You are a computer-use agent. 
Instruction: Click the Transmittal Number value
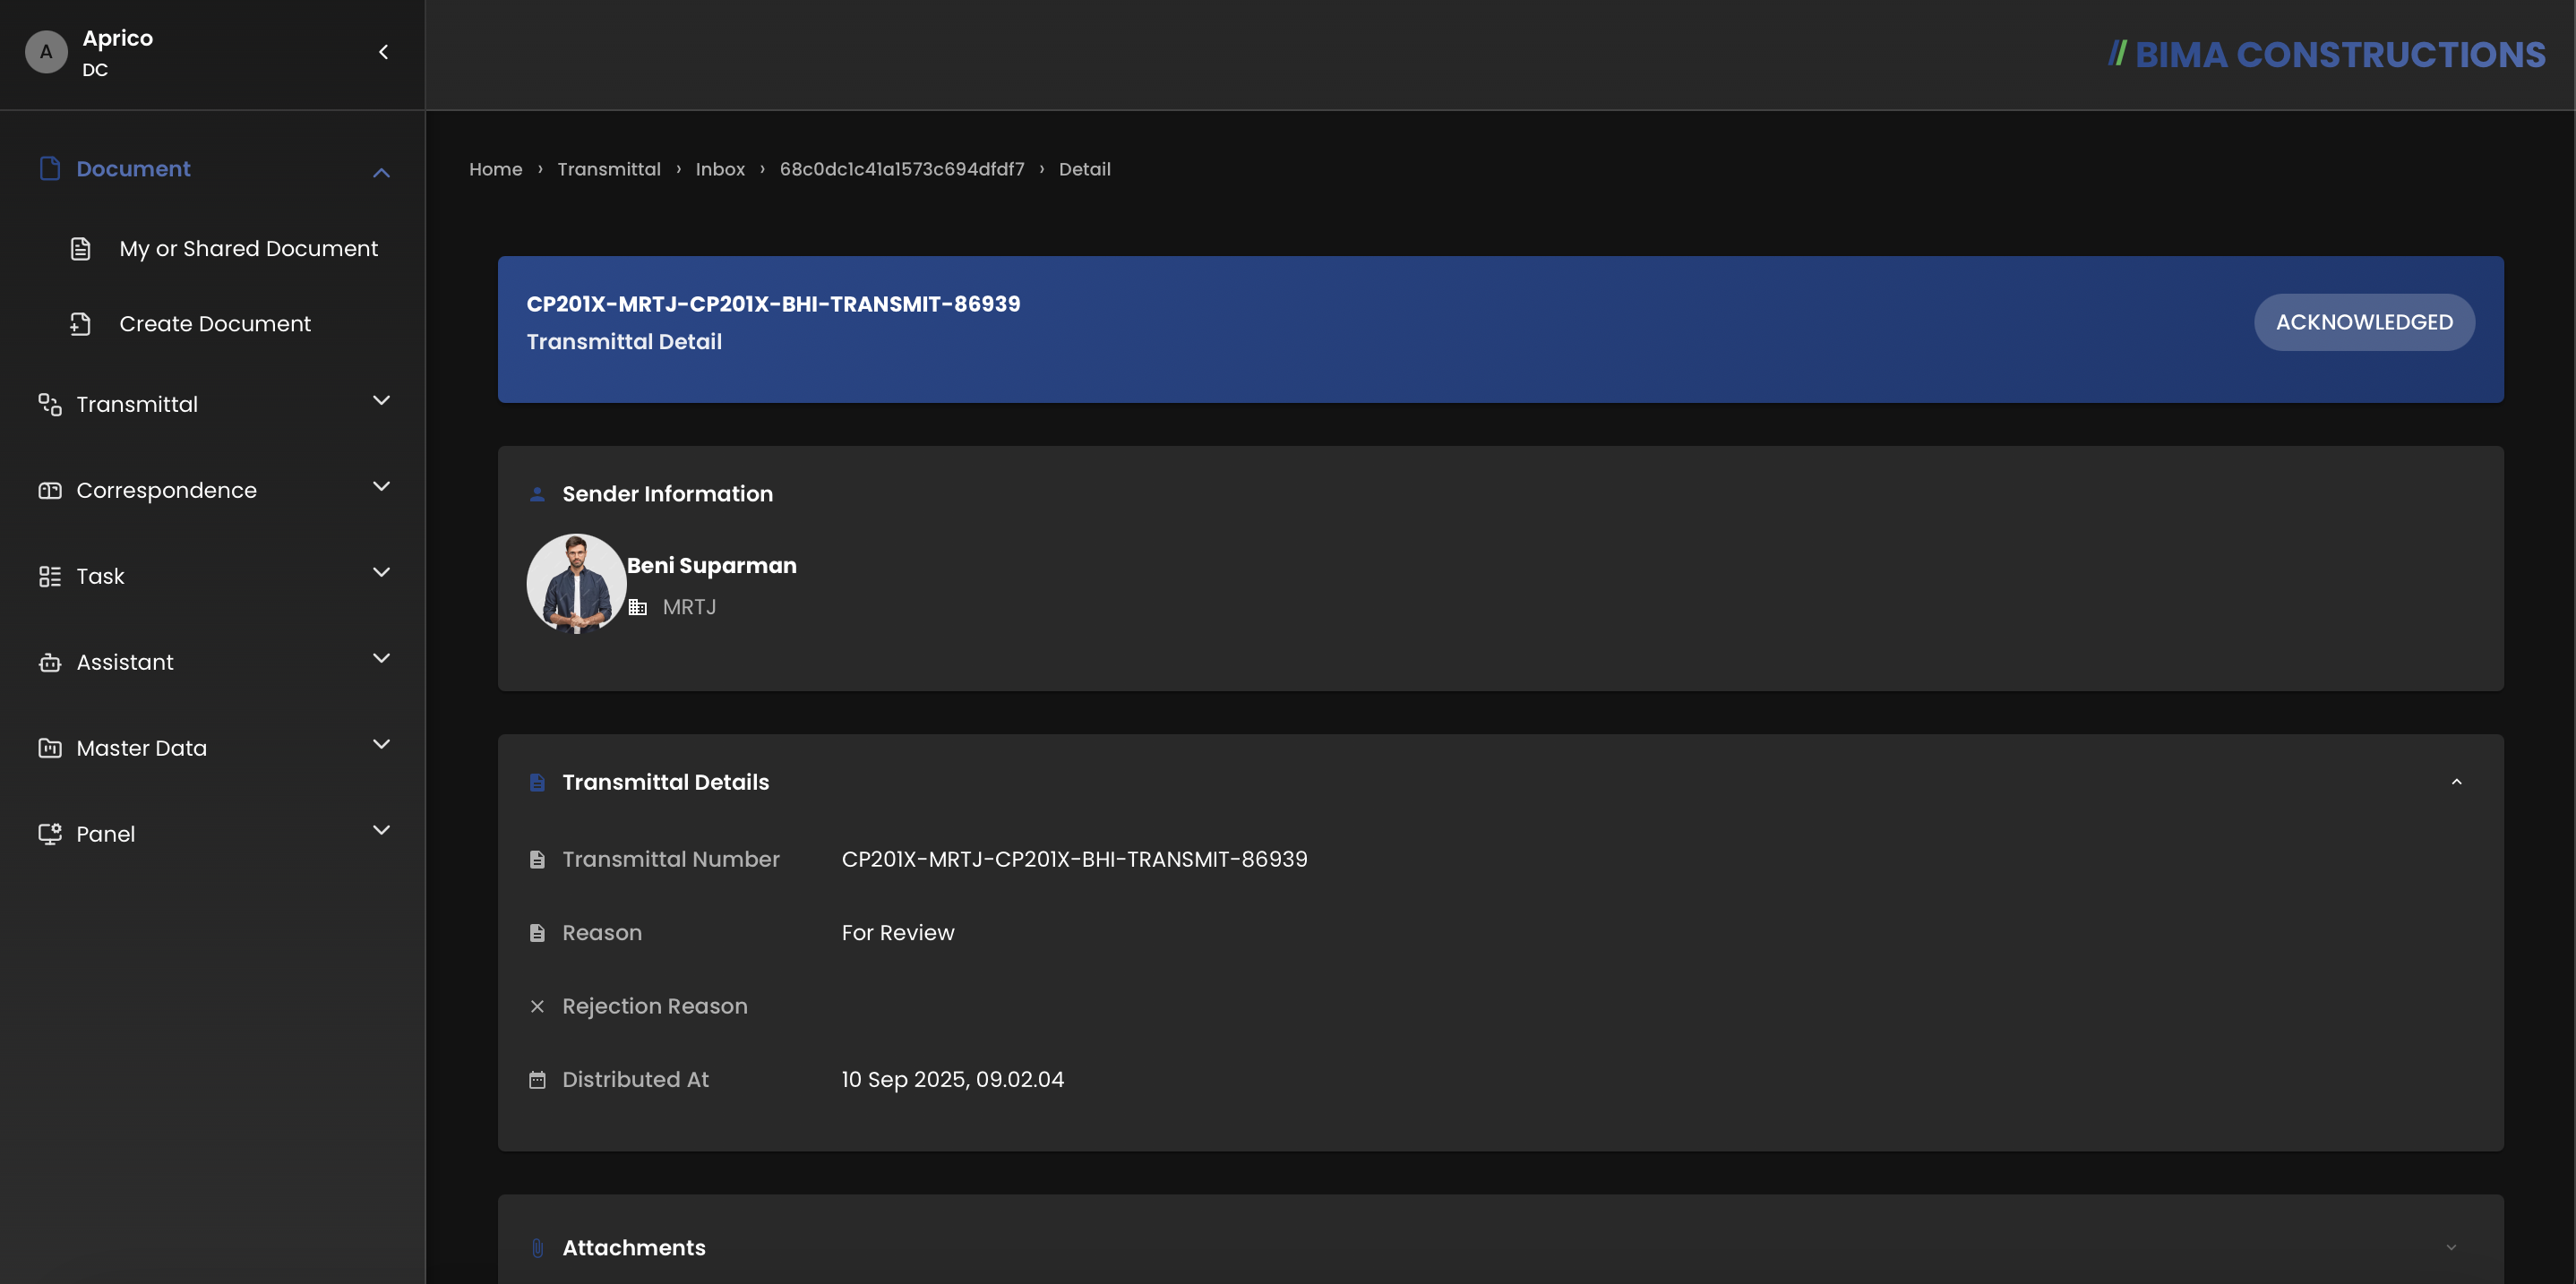1074,859
